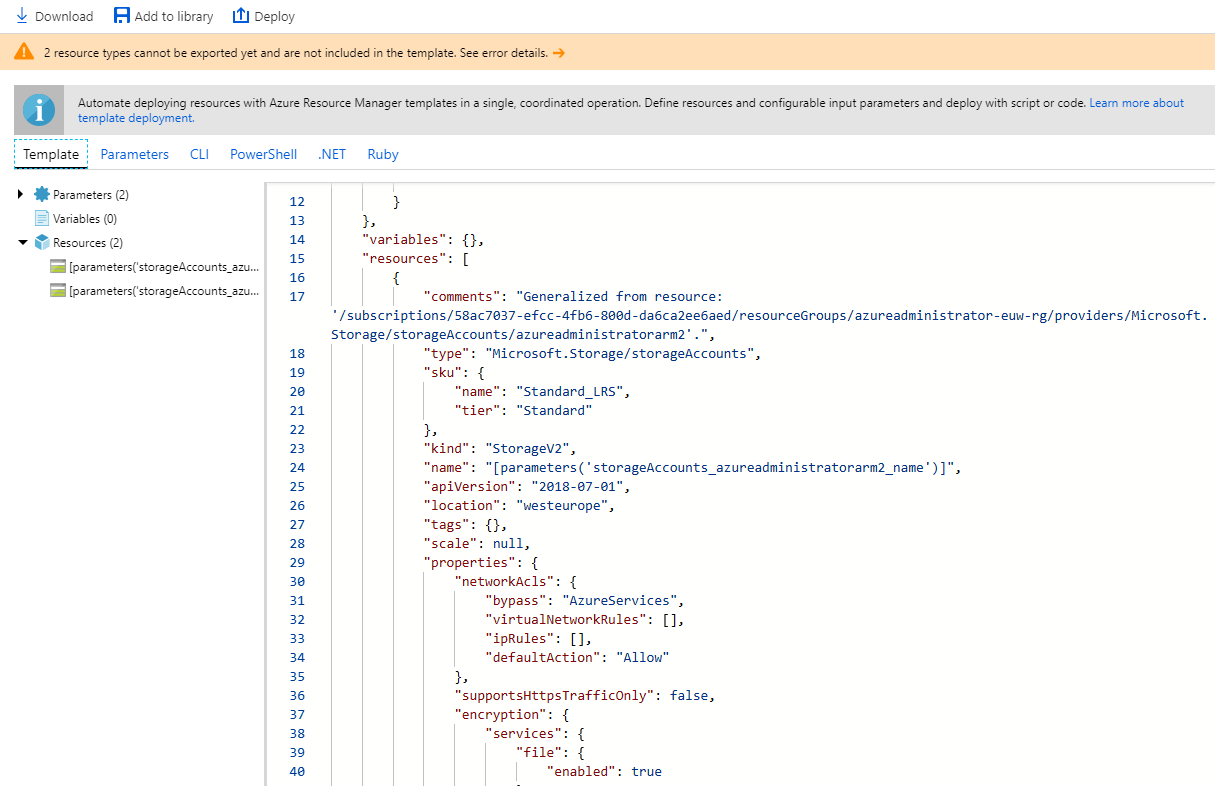1215x786 pixels.
Task: Click the Variables document icon in tree
Action: (41, 219)
